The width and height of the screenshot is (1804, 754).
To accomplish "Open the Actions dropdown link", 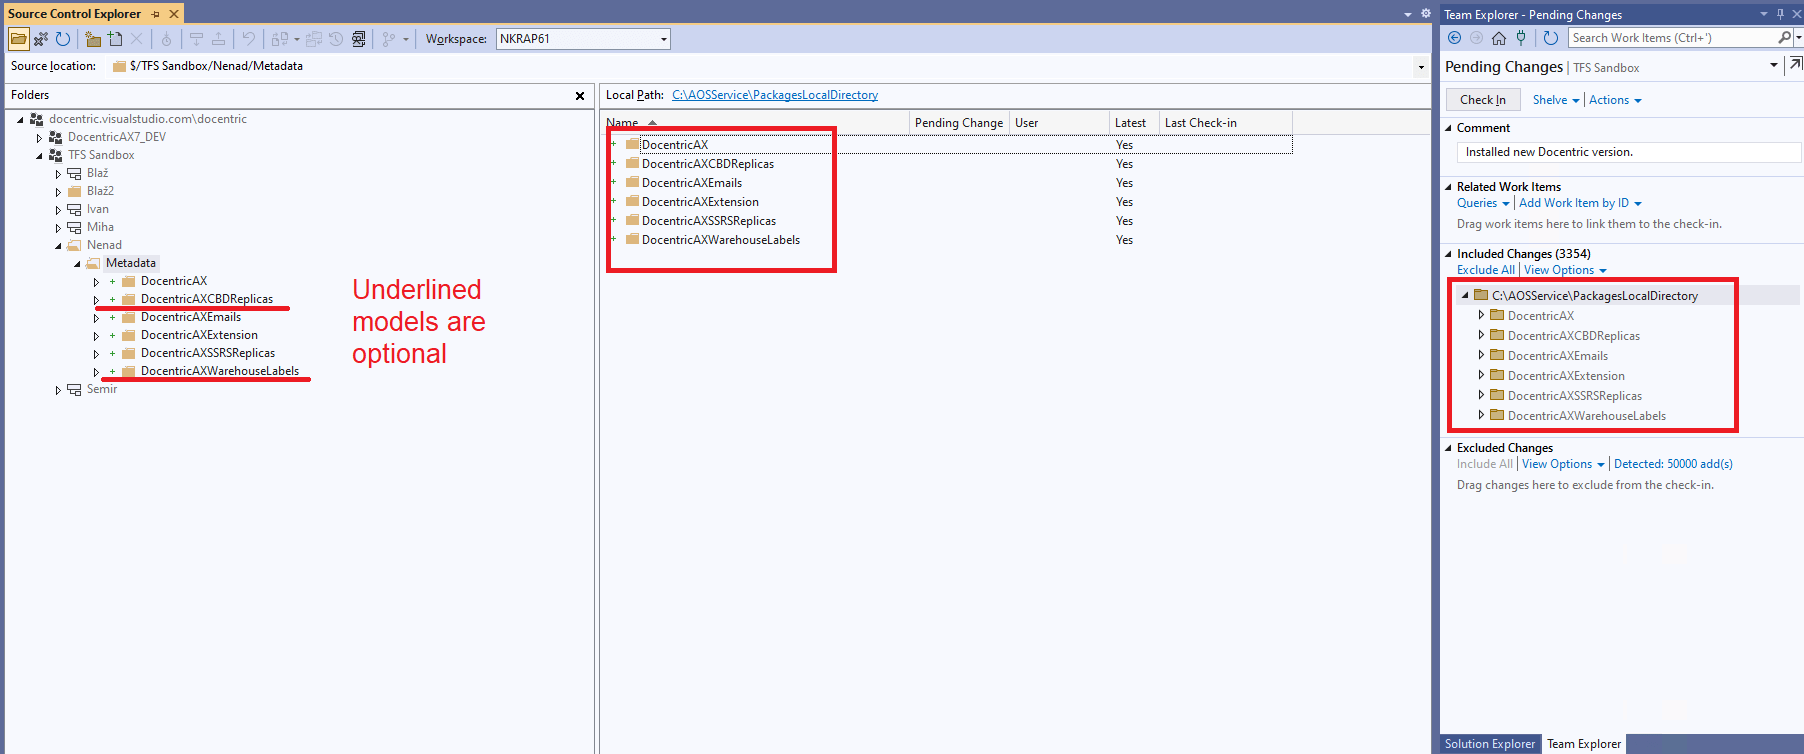I will click(x=1615, y=100).
